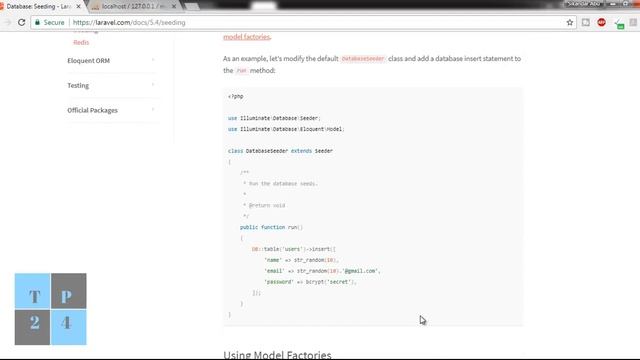640x360 pixels.
Task: Click the Using Model Factories heading
Action: click(x=277, y=354)
